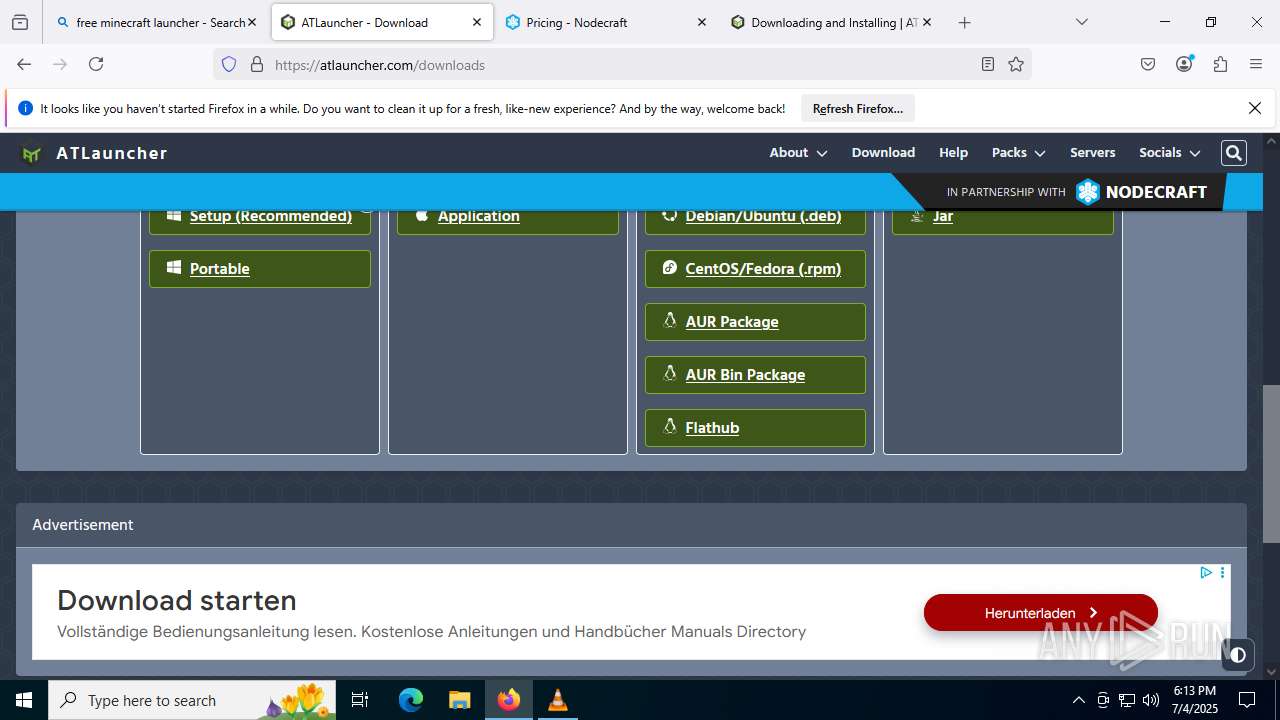Open a new browser tab
Image resolution: width=1280 pixels, height=720 pixels.
(964, 22)
